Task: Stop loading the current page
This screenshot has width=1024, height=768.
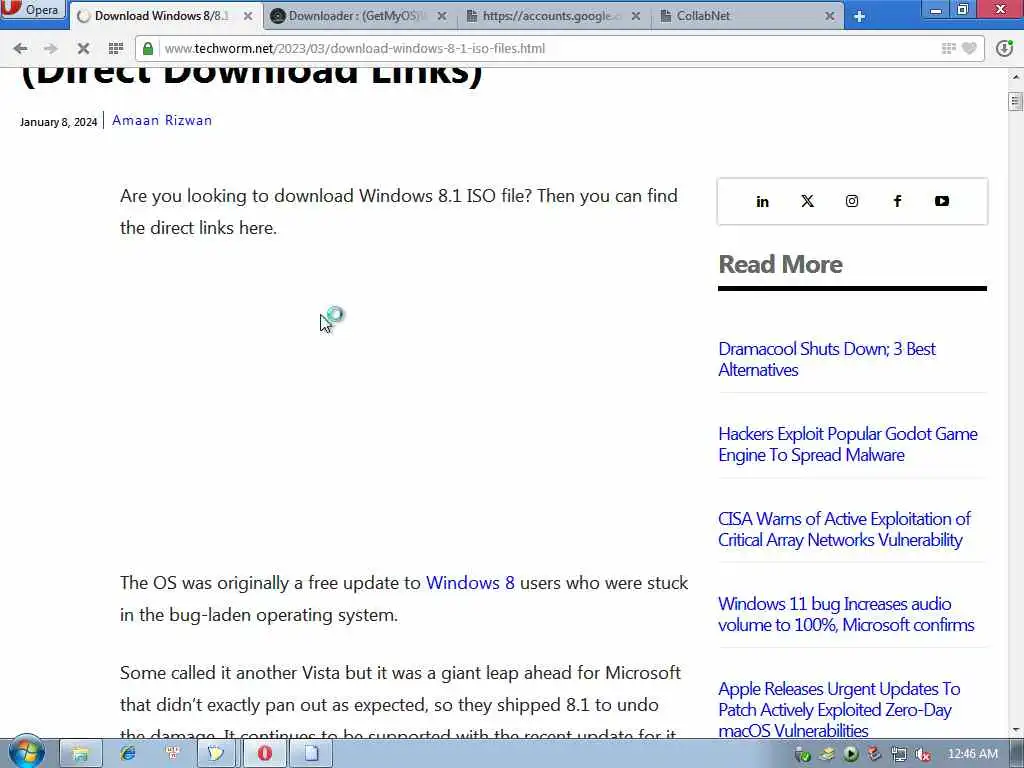Action: [x=83, y=48]
